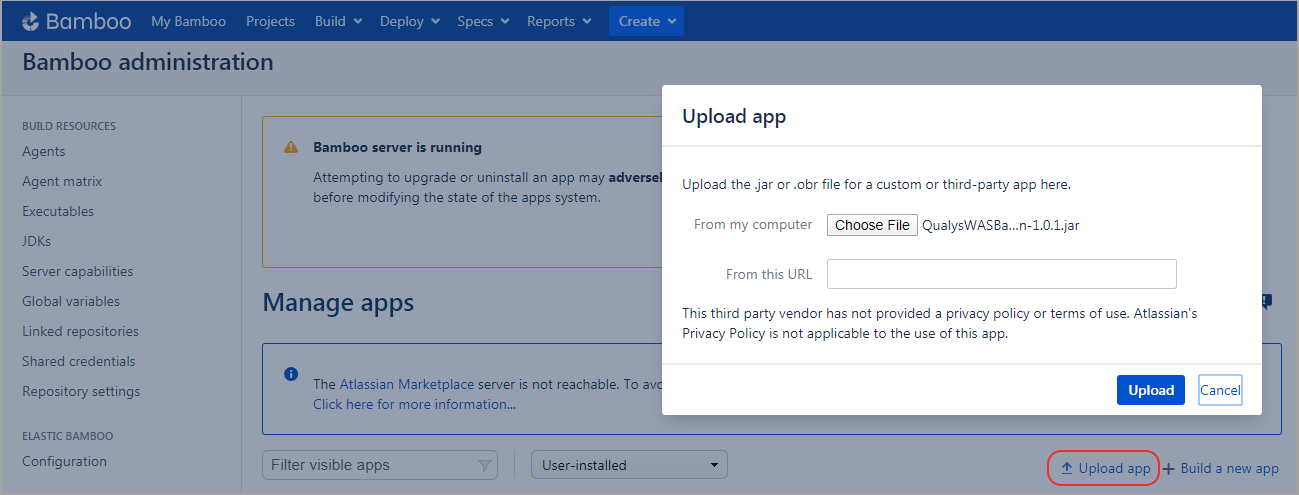This screenshot has width=1299, height=495.
Task: Open Repository settings sidebar link
Action: point(81,391)
